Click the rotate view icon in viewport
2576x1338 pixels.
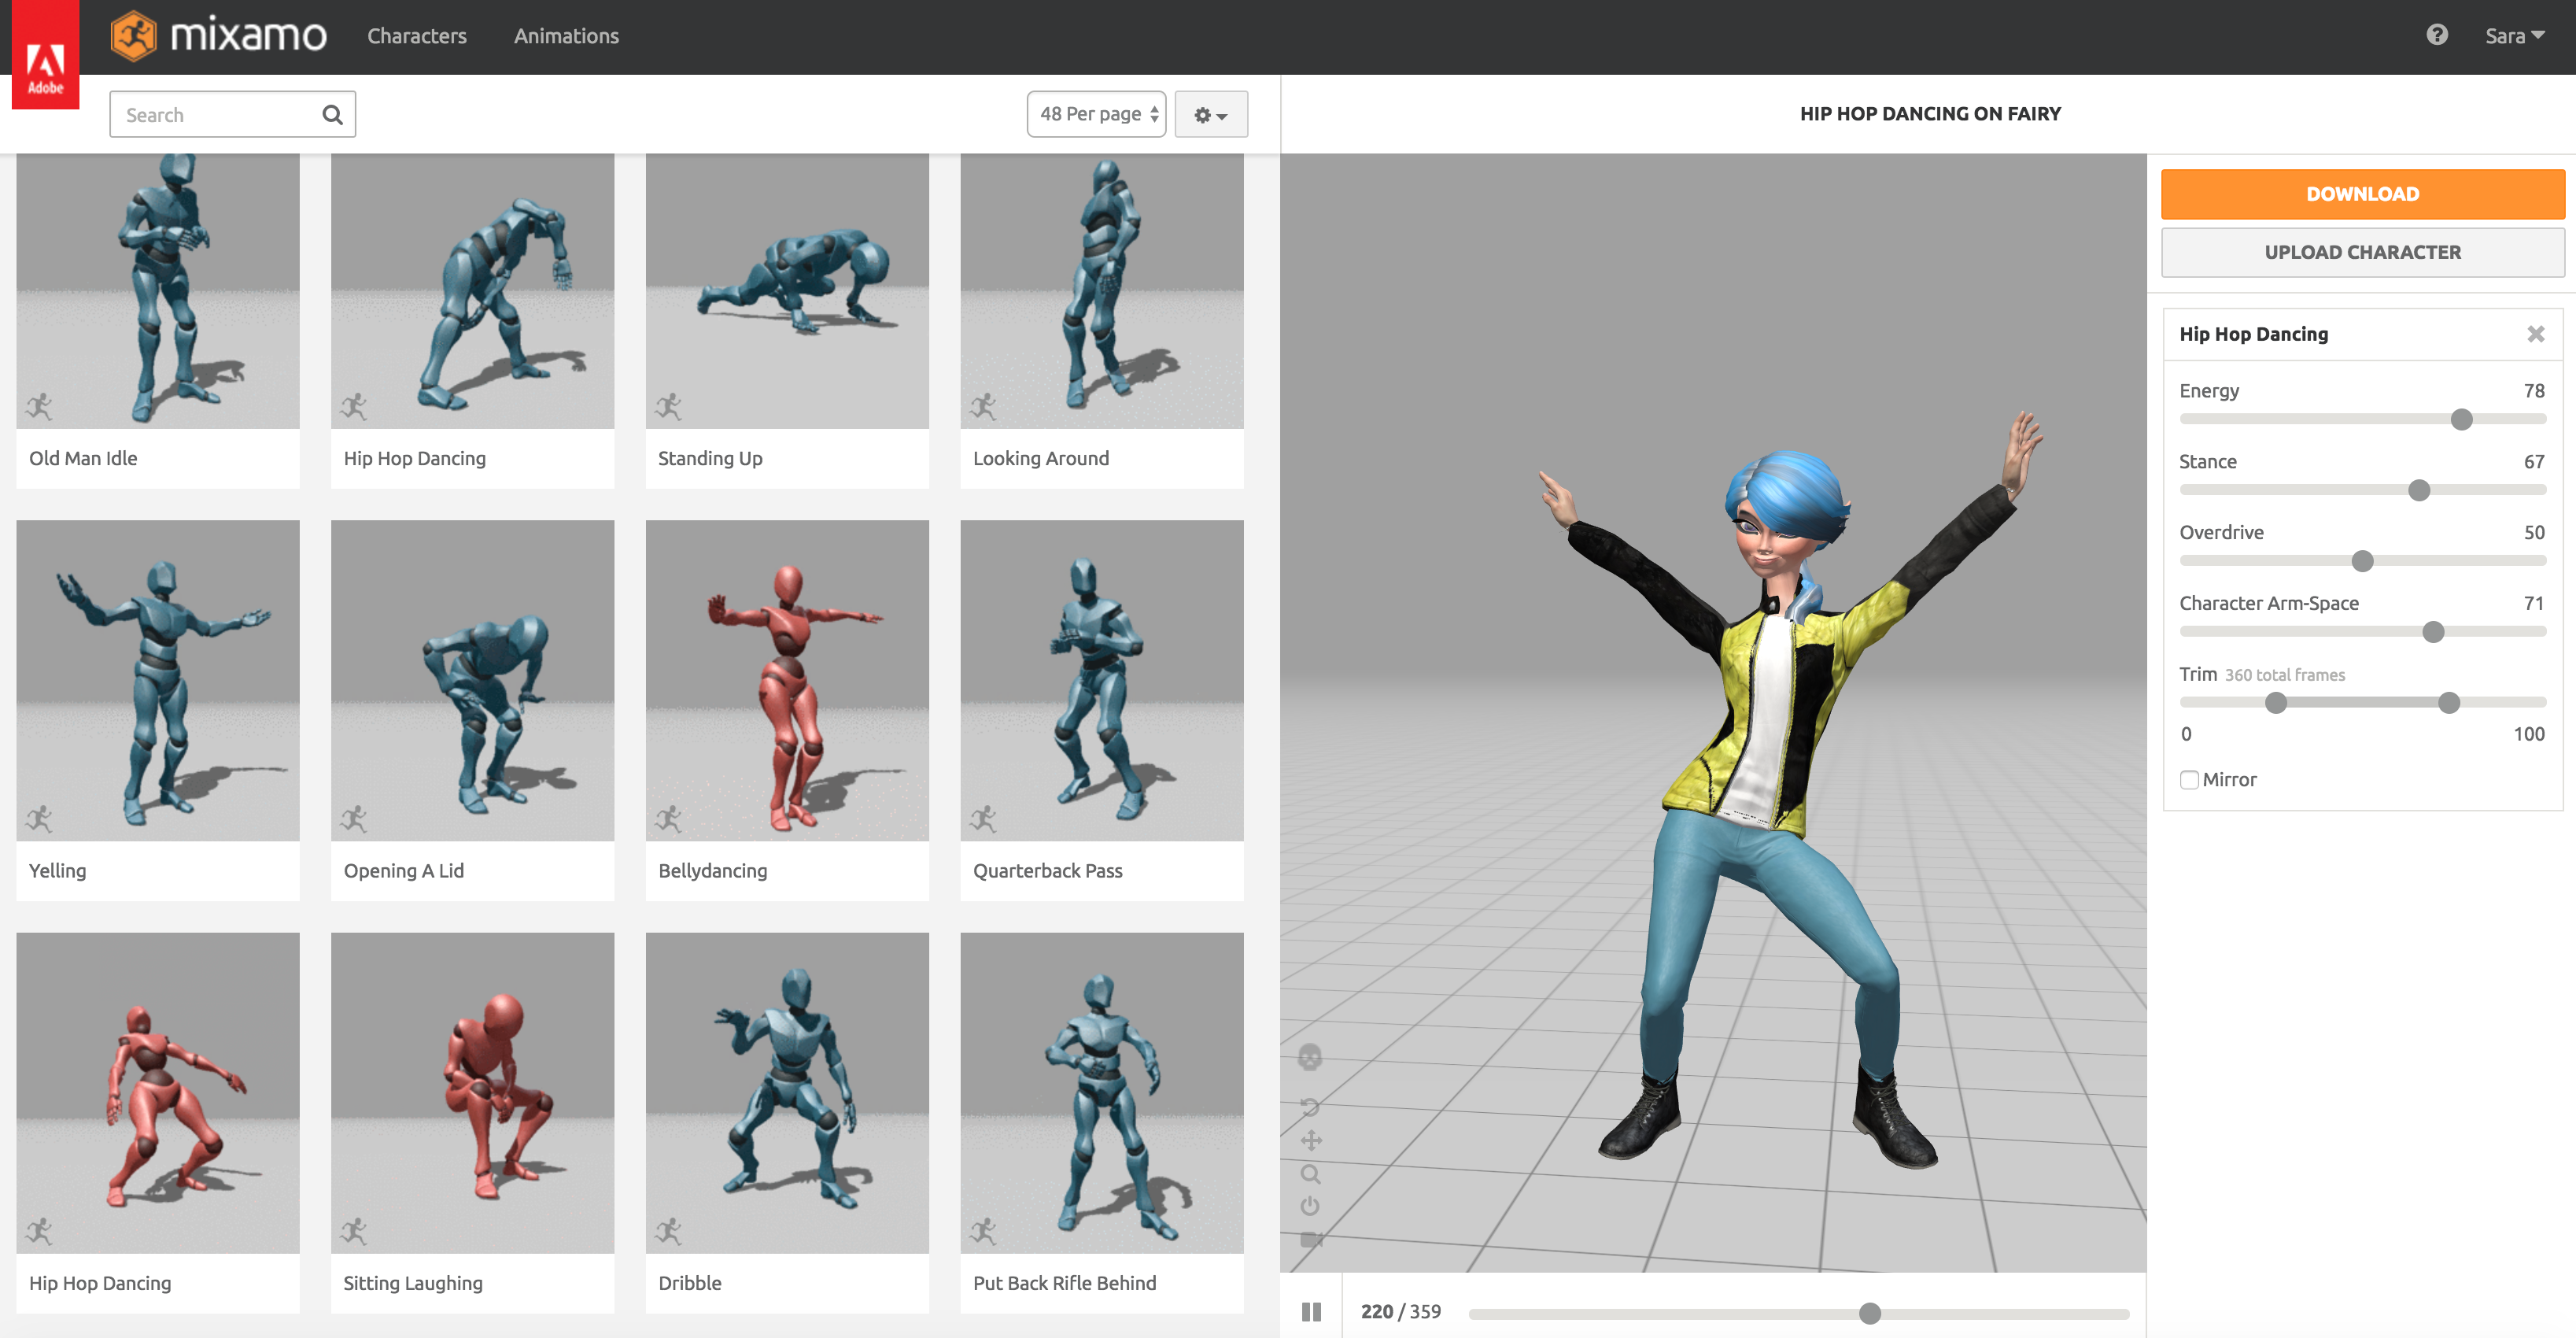[x=1310, y=1107]
